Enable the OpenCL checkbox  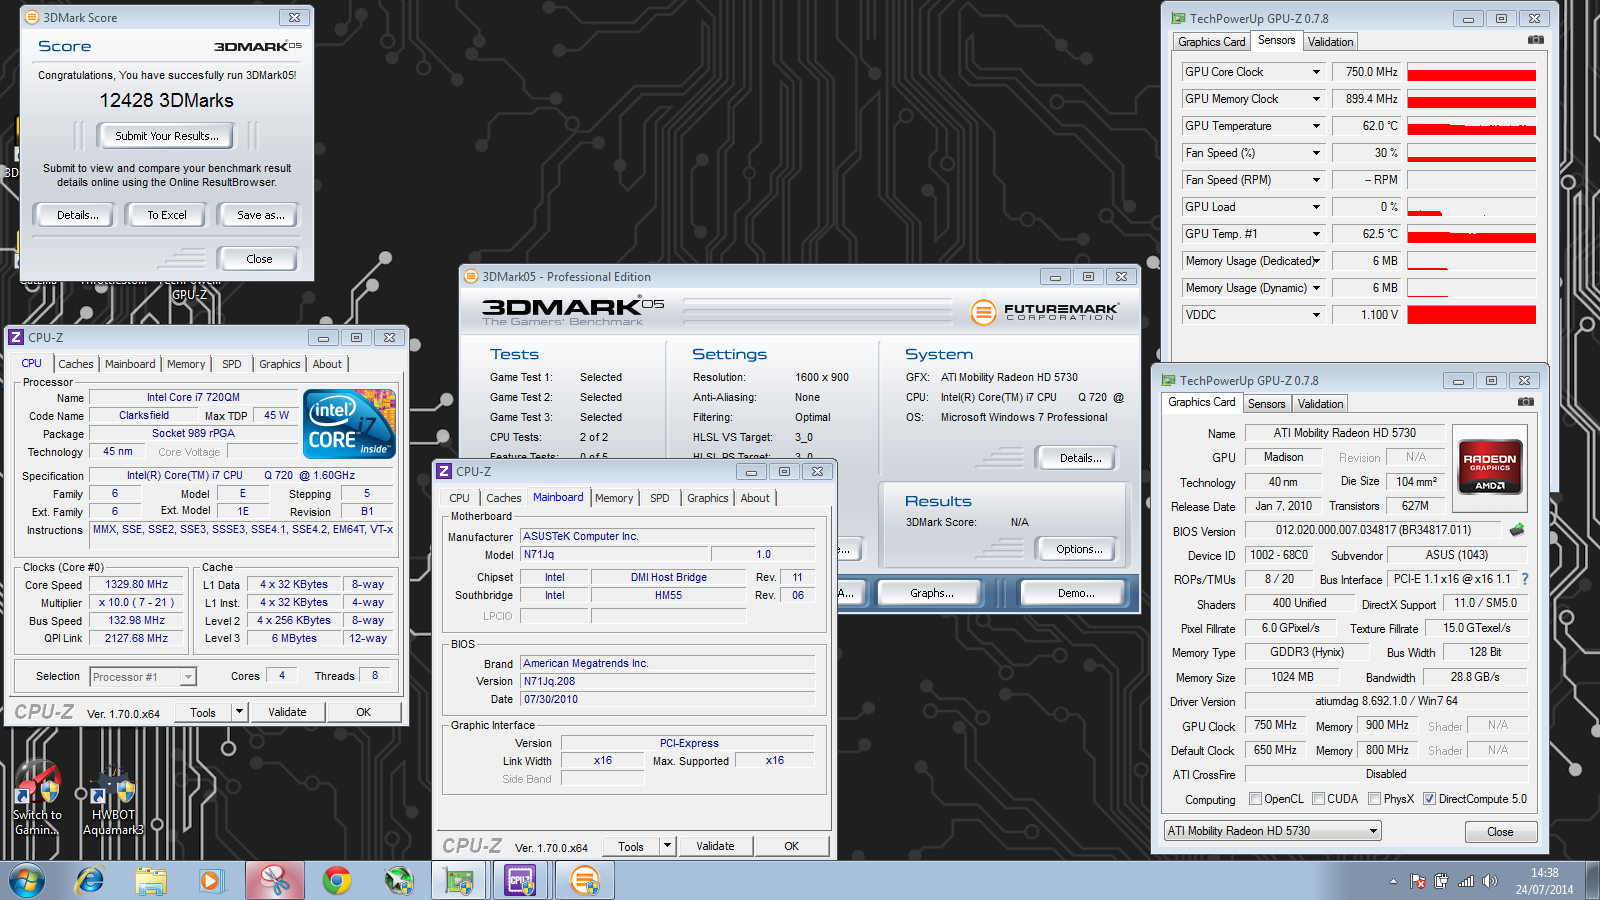(1256, 799)
